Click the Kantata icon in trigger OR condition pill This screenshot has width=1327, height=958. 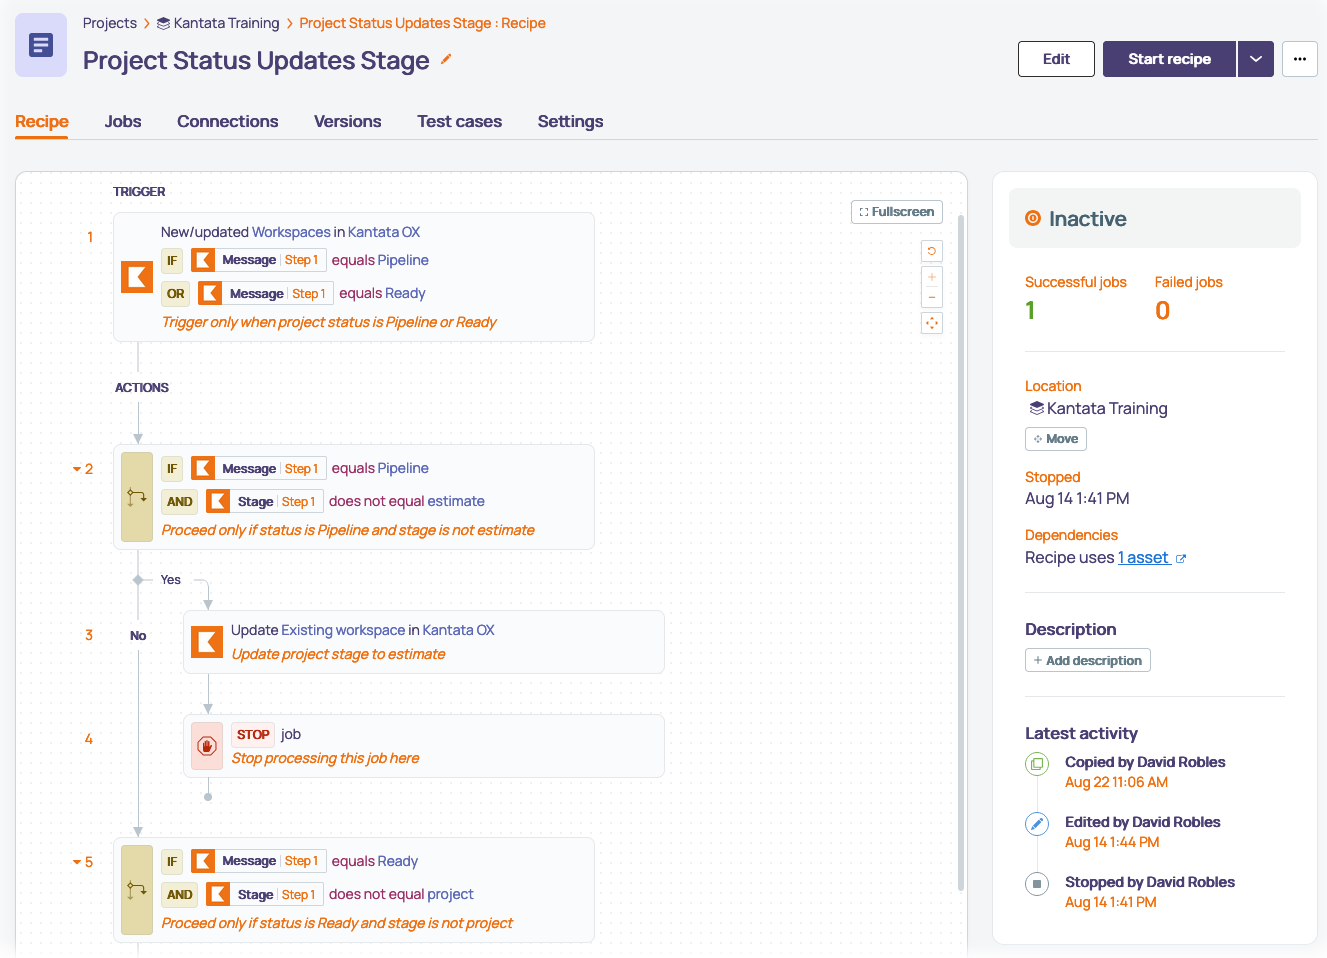pos(210,293)
